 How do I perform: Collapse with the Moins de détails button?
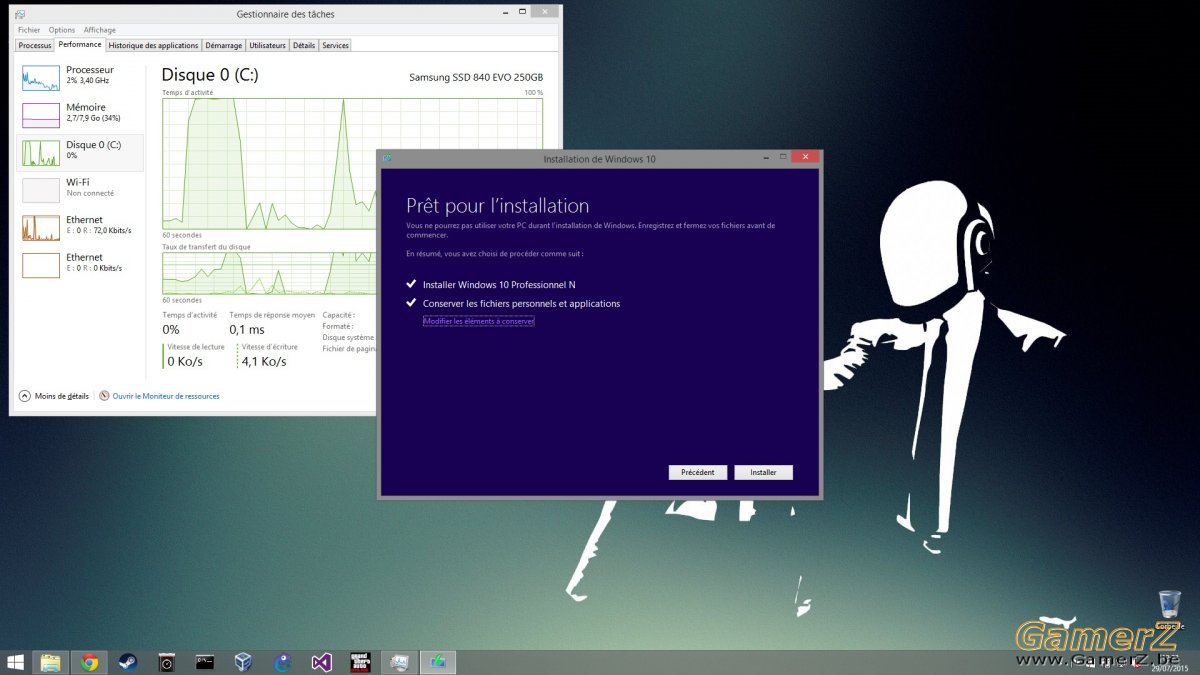click(x=54, y=396)
